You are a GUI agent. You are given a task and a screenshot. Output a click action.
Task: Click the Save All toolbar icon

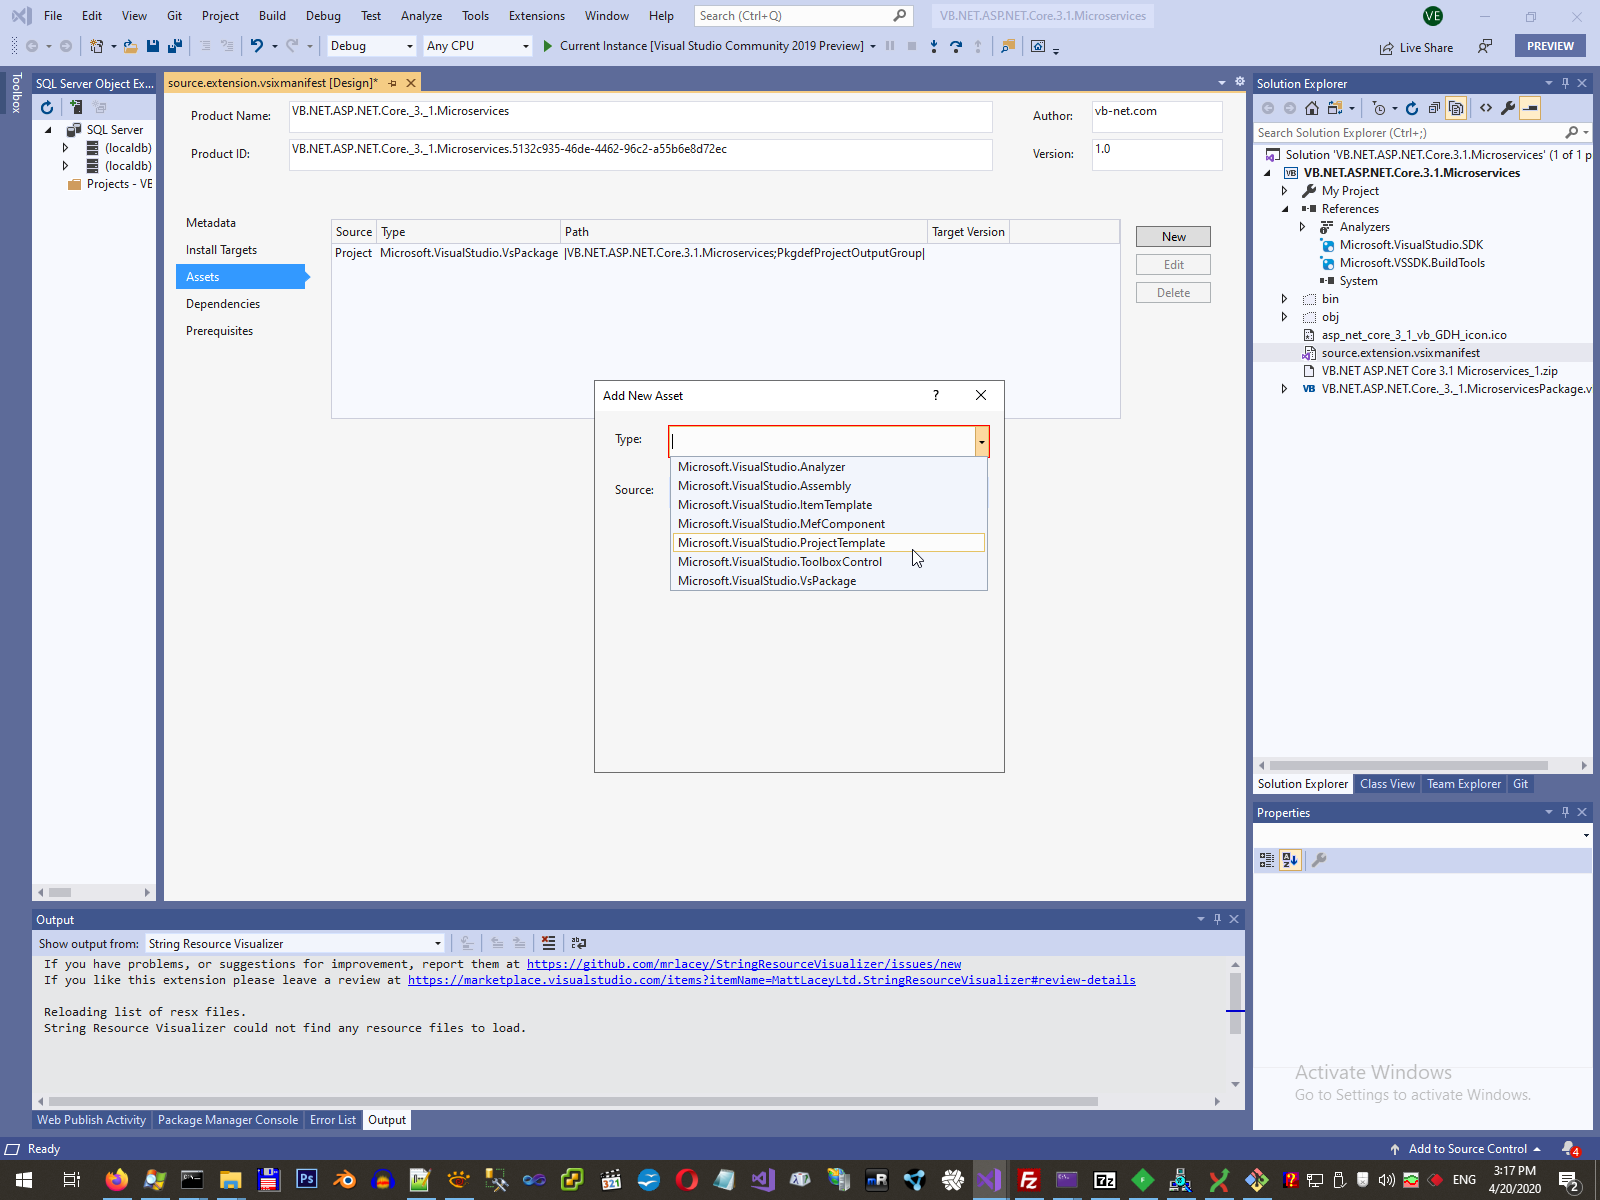tap(175, 46)
